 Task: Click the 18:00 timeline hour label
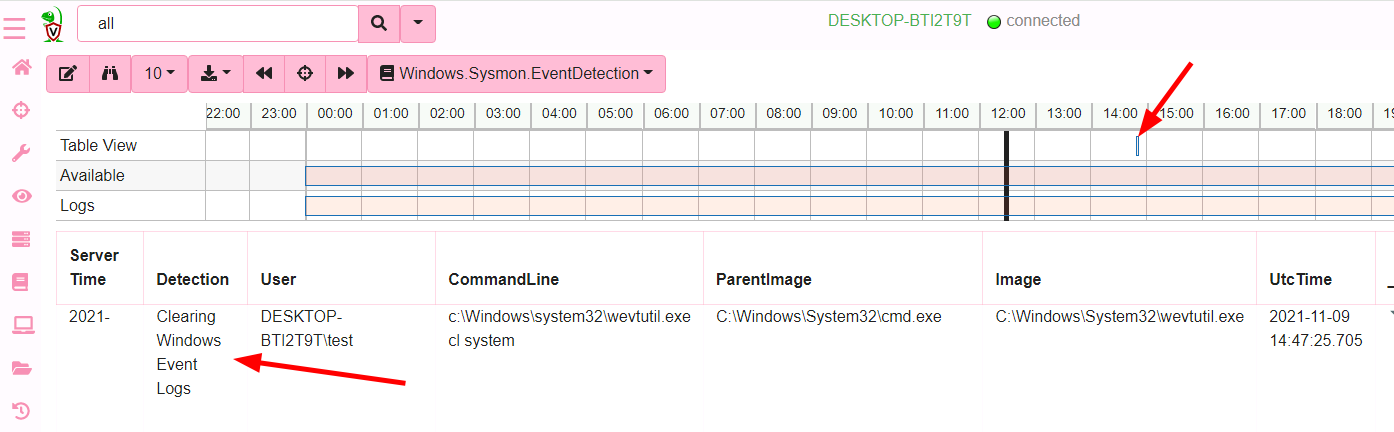coord(1344,114)
